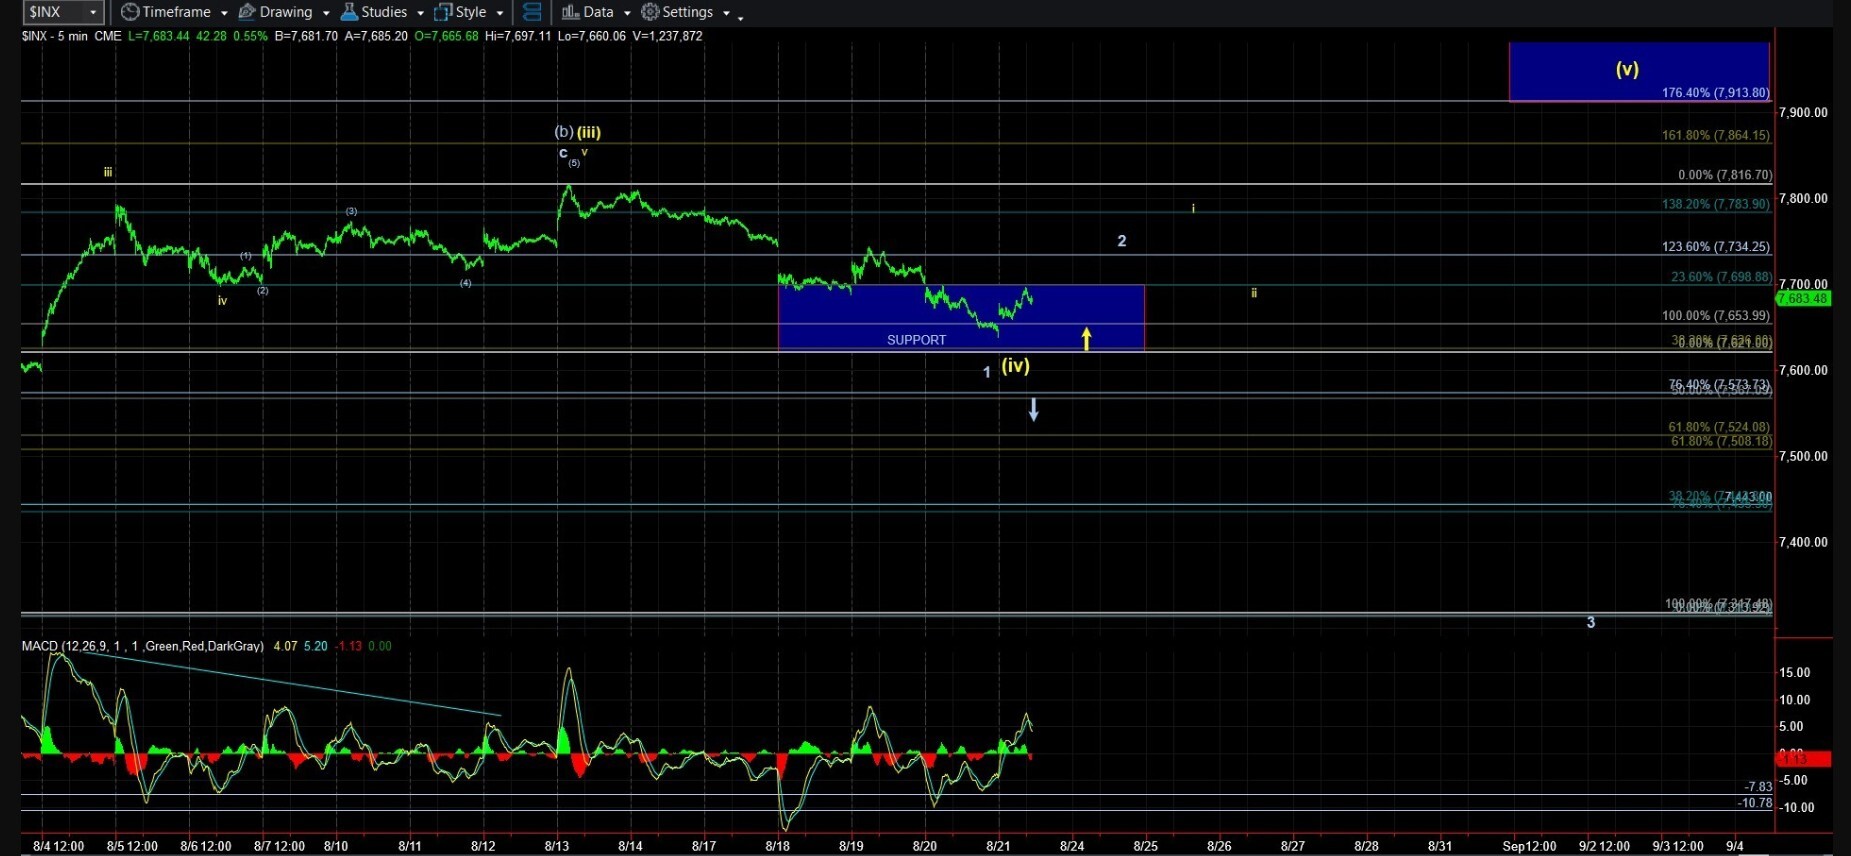
Task: Click the MACD value 4.07
Action: (285, 646)
